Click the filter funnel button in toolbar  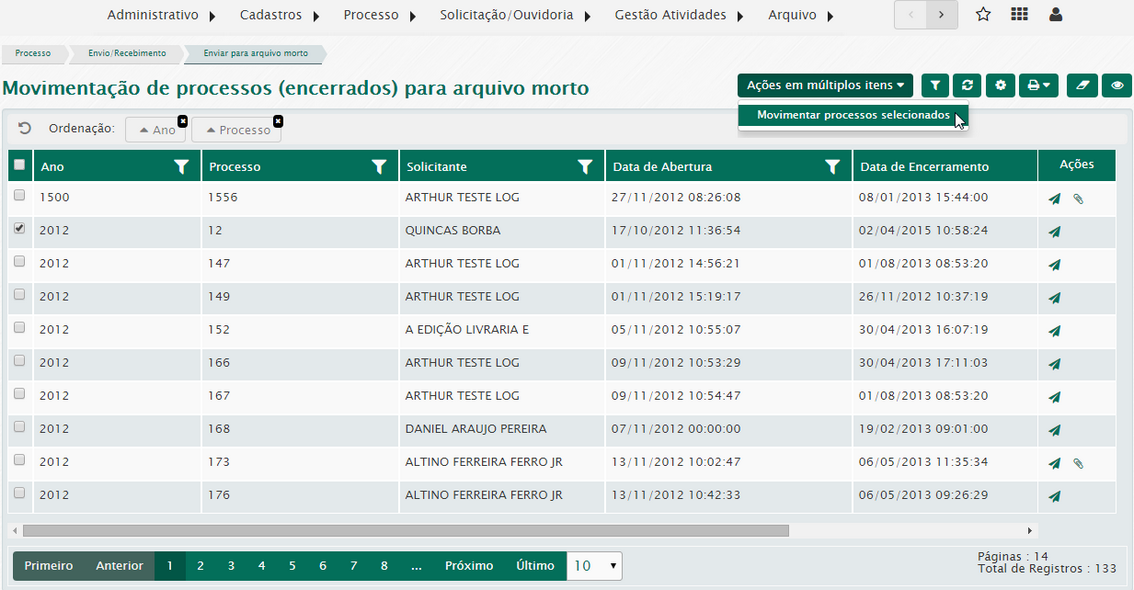click(x=935, y=86)
